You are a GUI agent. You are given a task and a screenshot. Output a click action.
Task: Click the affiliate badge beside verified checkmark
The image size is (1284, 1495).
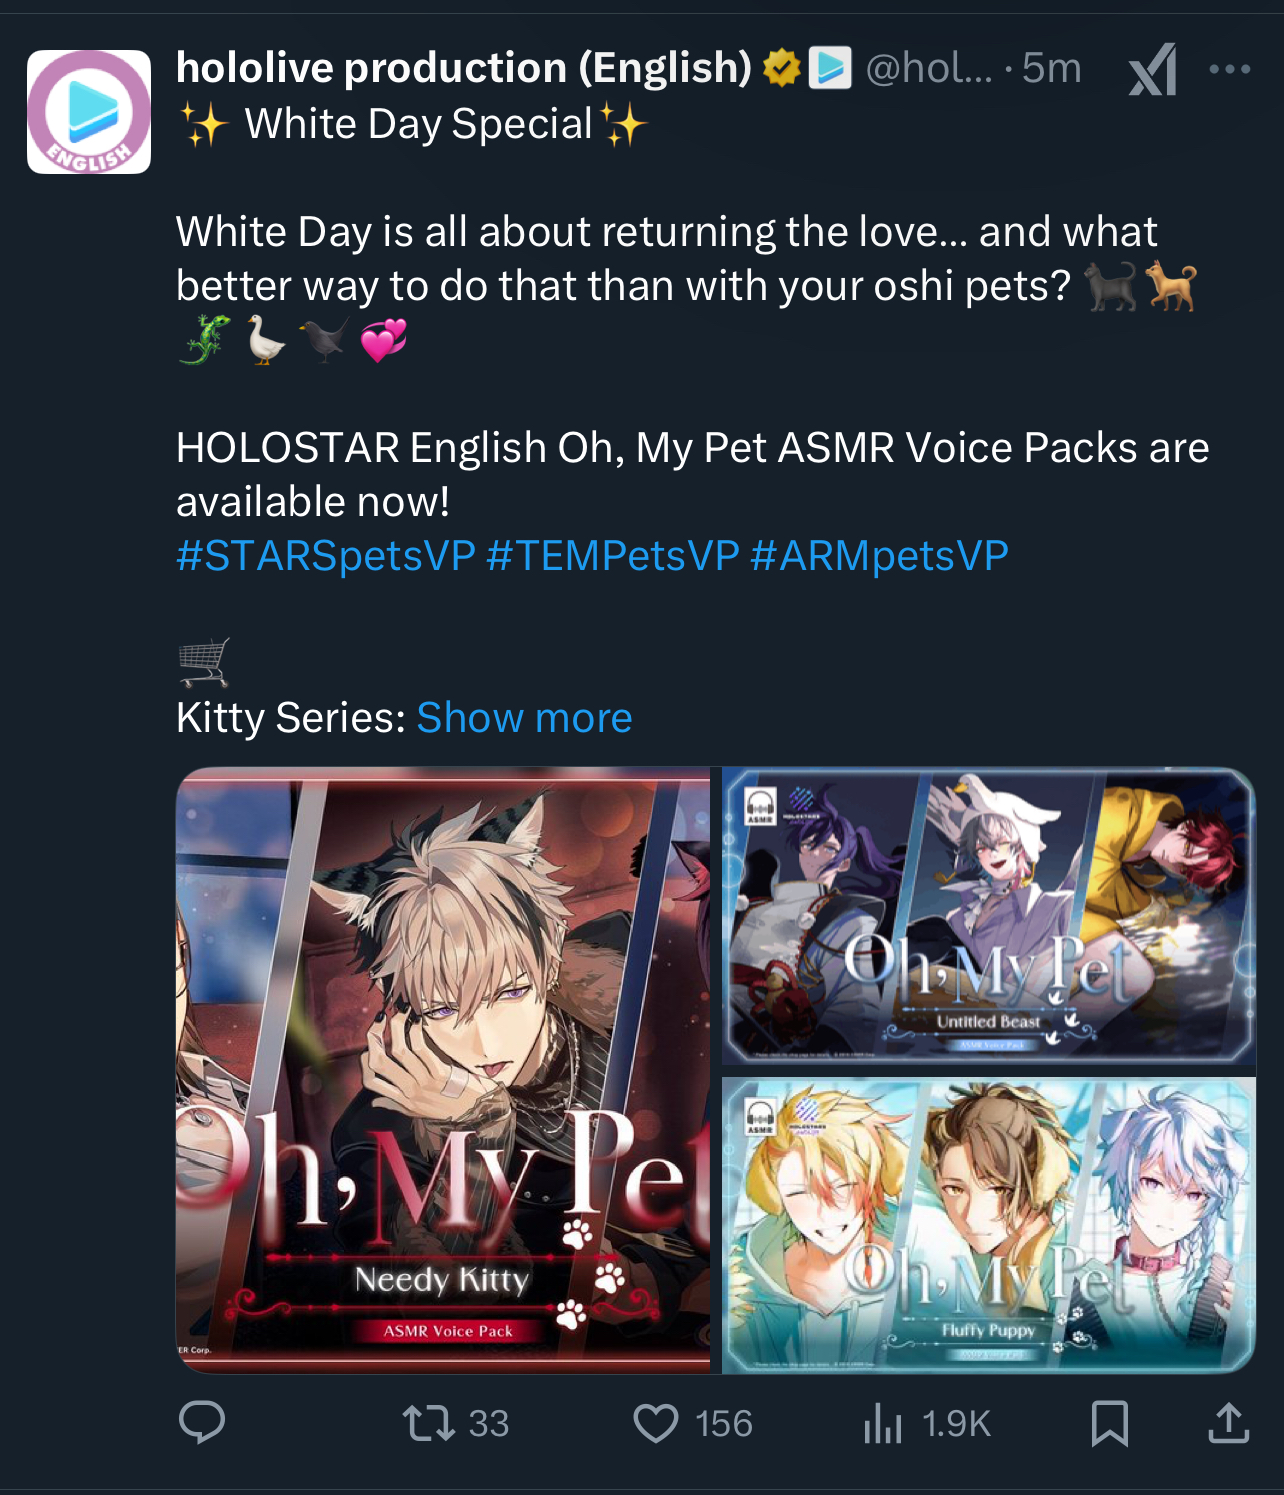coord(830,68)
